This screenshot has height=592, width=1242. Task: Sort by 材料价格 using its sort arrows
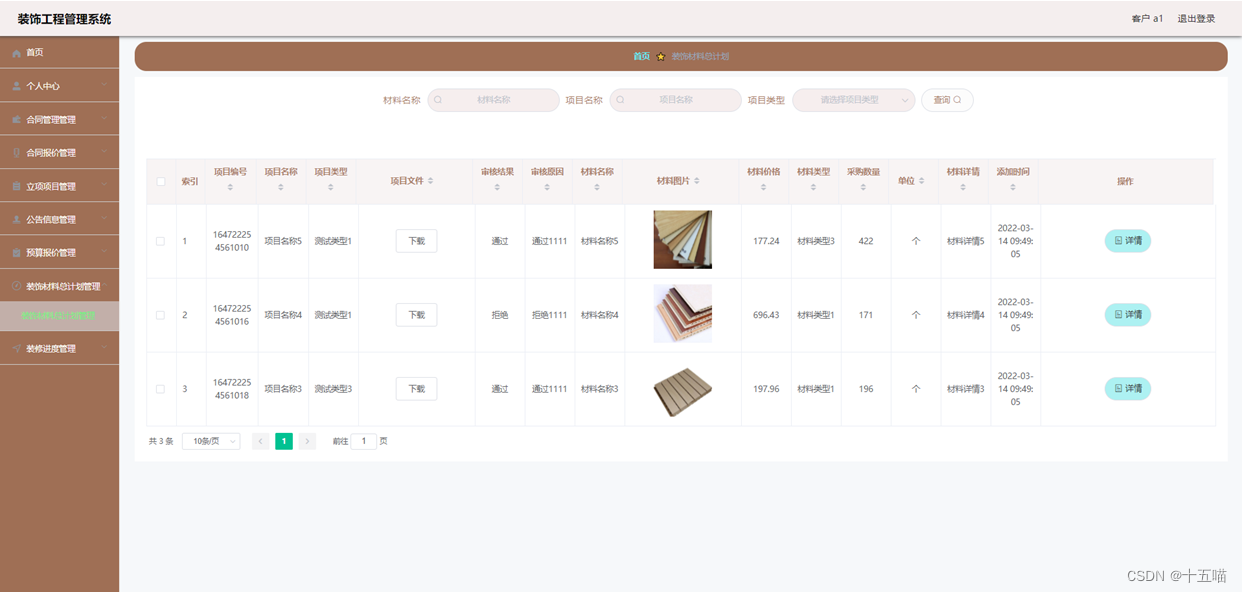[x=763, y=187]
